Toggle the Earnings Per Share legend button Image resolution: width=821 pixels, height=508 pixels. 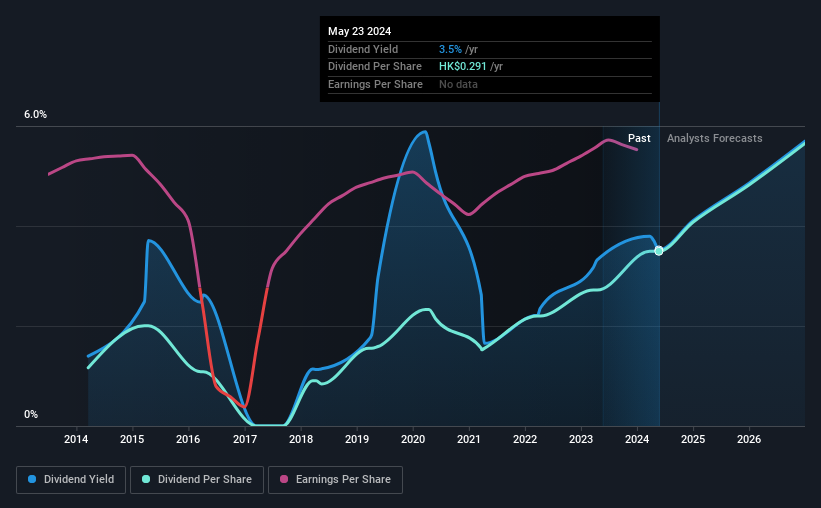[x=335, y=480]
